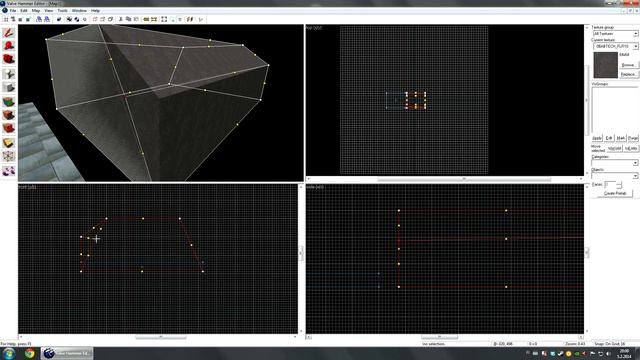The height and width of the screenshot is (360, 640).
Task: Select the Clipping tool
Action: (9, 143)
